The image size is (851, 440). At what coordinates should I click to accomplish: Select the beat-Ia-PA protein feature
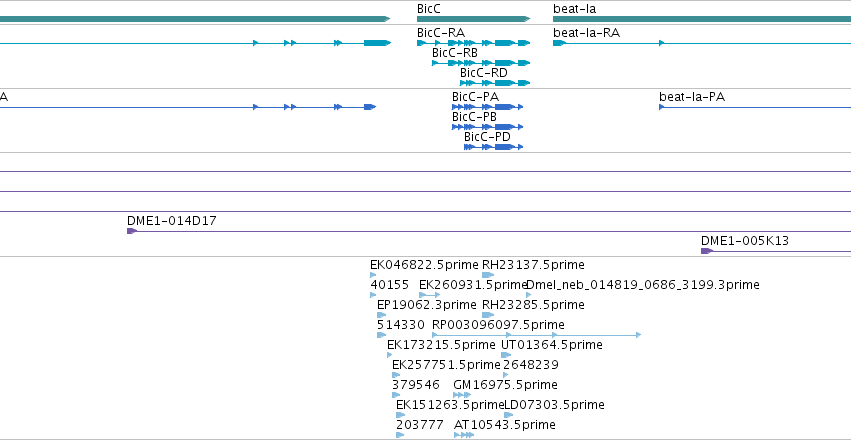755,107
